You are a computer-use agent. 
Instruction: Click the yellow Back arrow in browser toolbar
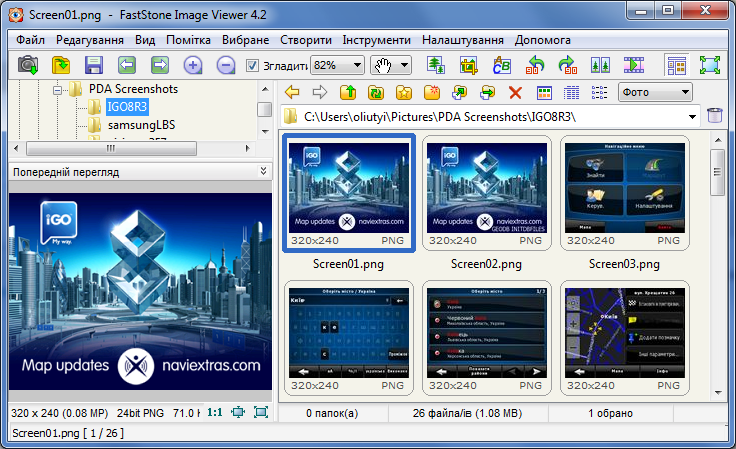coord(292,92)
